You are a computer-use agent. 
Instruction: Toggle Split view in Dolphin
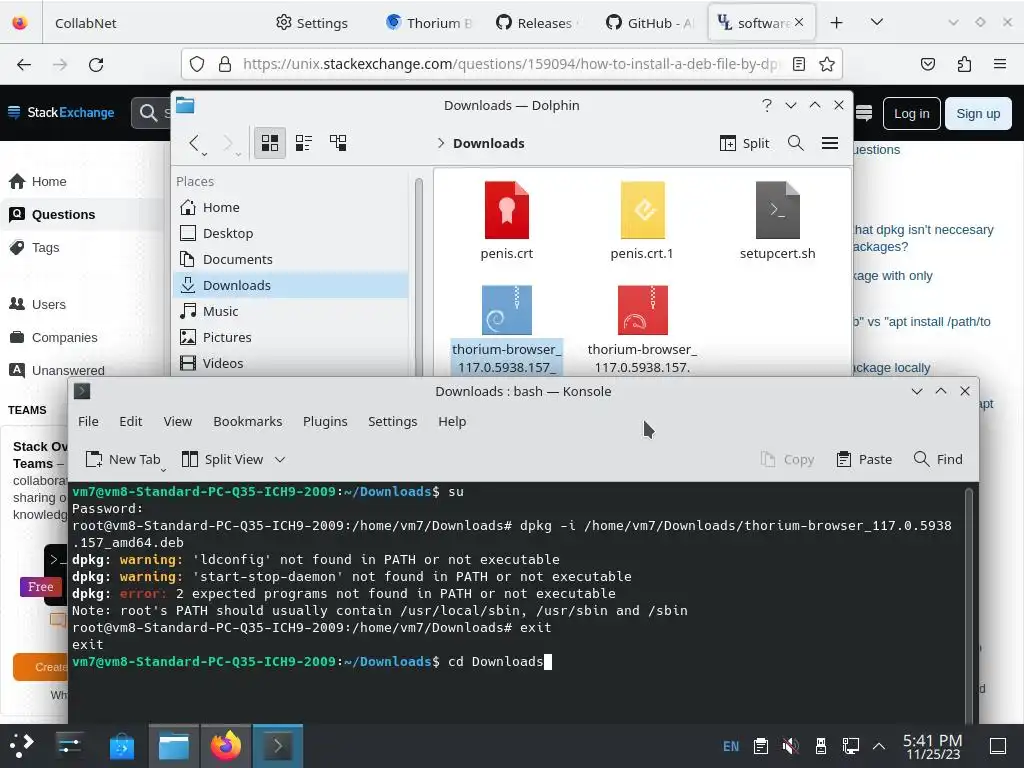(744, 143)
